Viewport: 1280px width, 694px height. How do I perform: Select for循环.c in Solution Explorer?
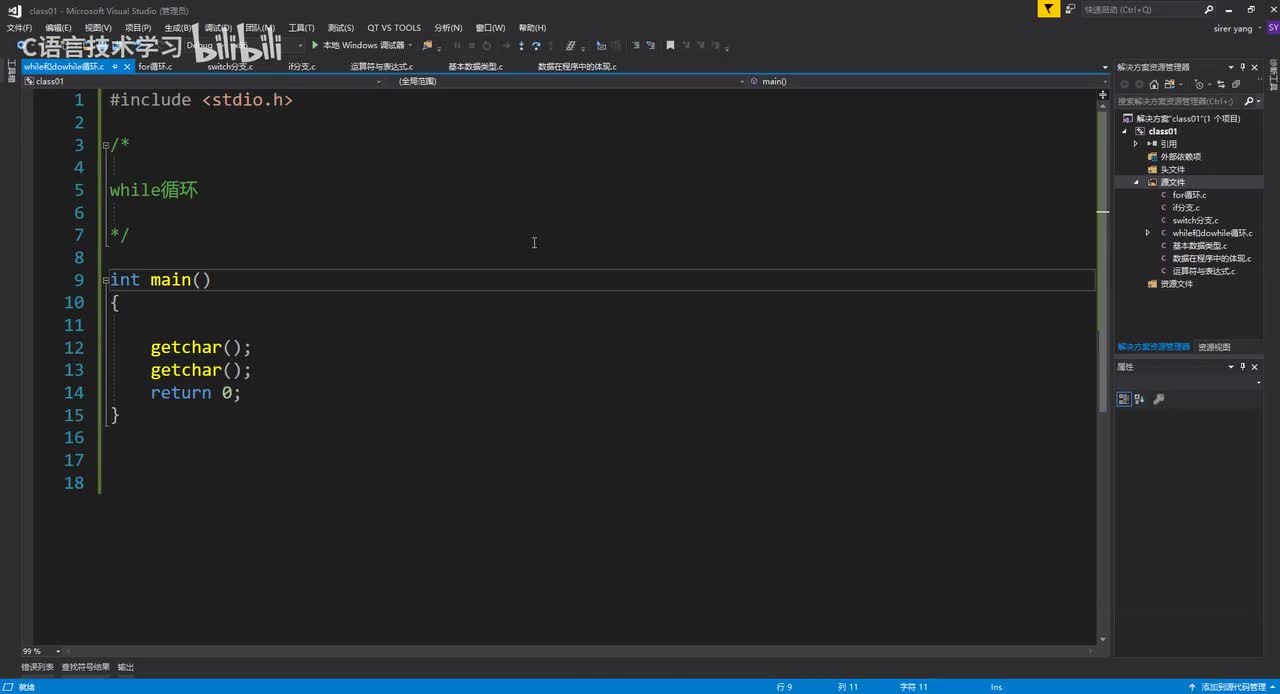click(1189, 195)
